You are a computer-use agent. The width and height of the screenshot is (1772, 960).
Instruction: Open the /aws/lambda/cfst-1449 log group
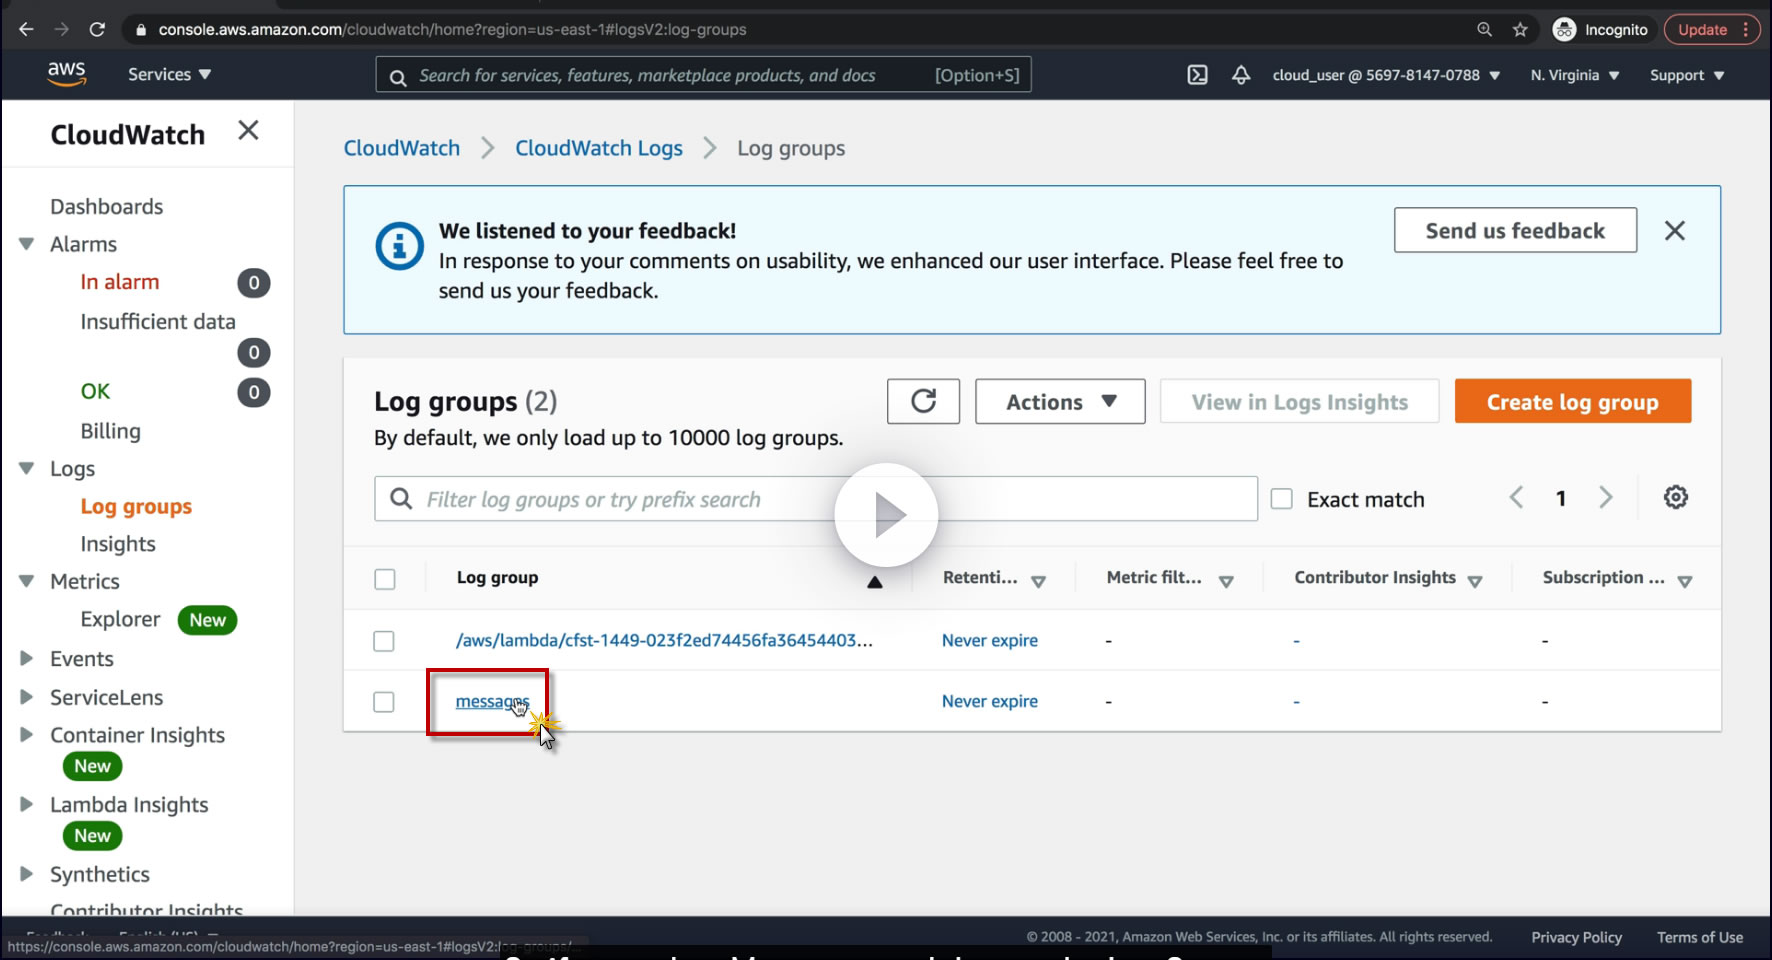click(x=664, y=640)
